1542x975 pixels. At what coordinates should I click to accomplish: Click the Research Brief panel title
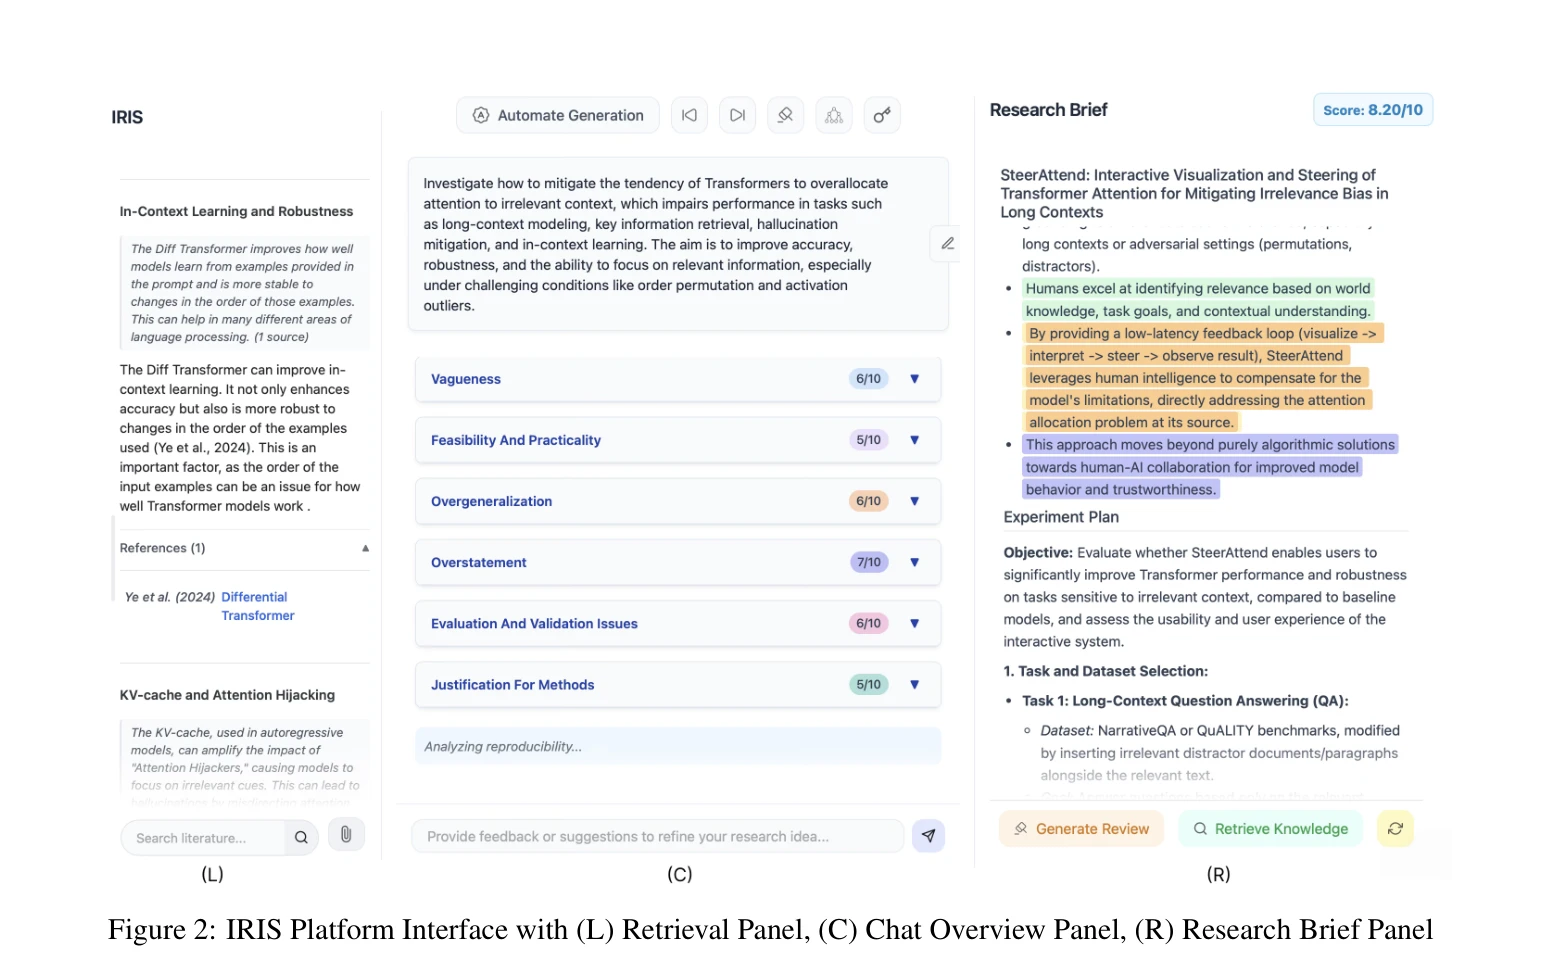click(x=1048, y=110)
